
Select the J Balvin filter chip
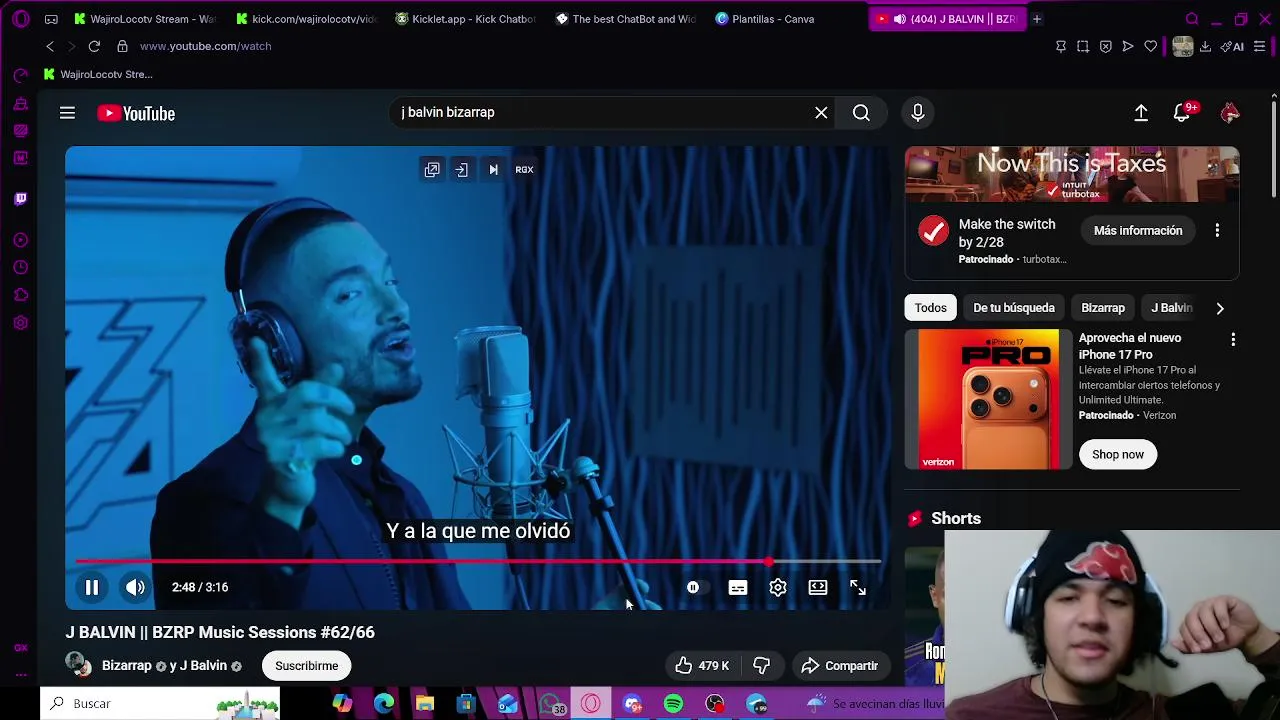pyautogui.click(x=1171, y=308)
